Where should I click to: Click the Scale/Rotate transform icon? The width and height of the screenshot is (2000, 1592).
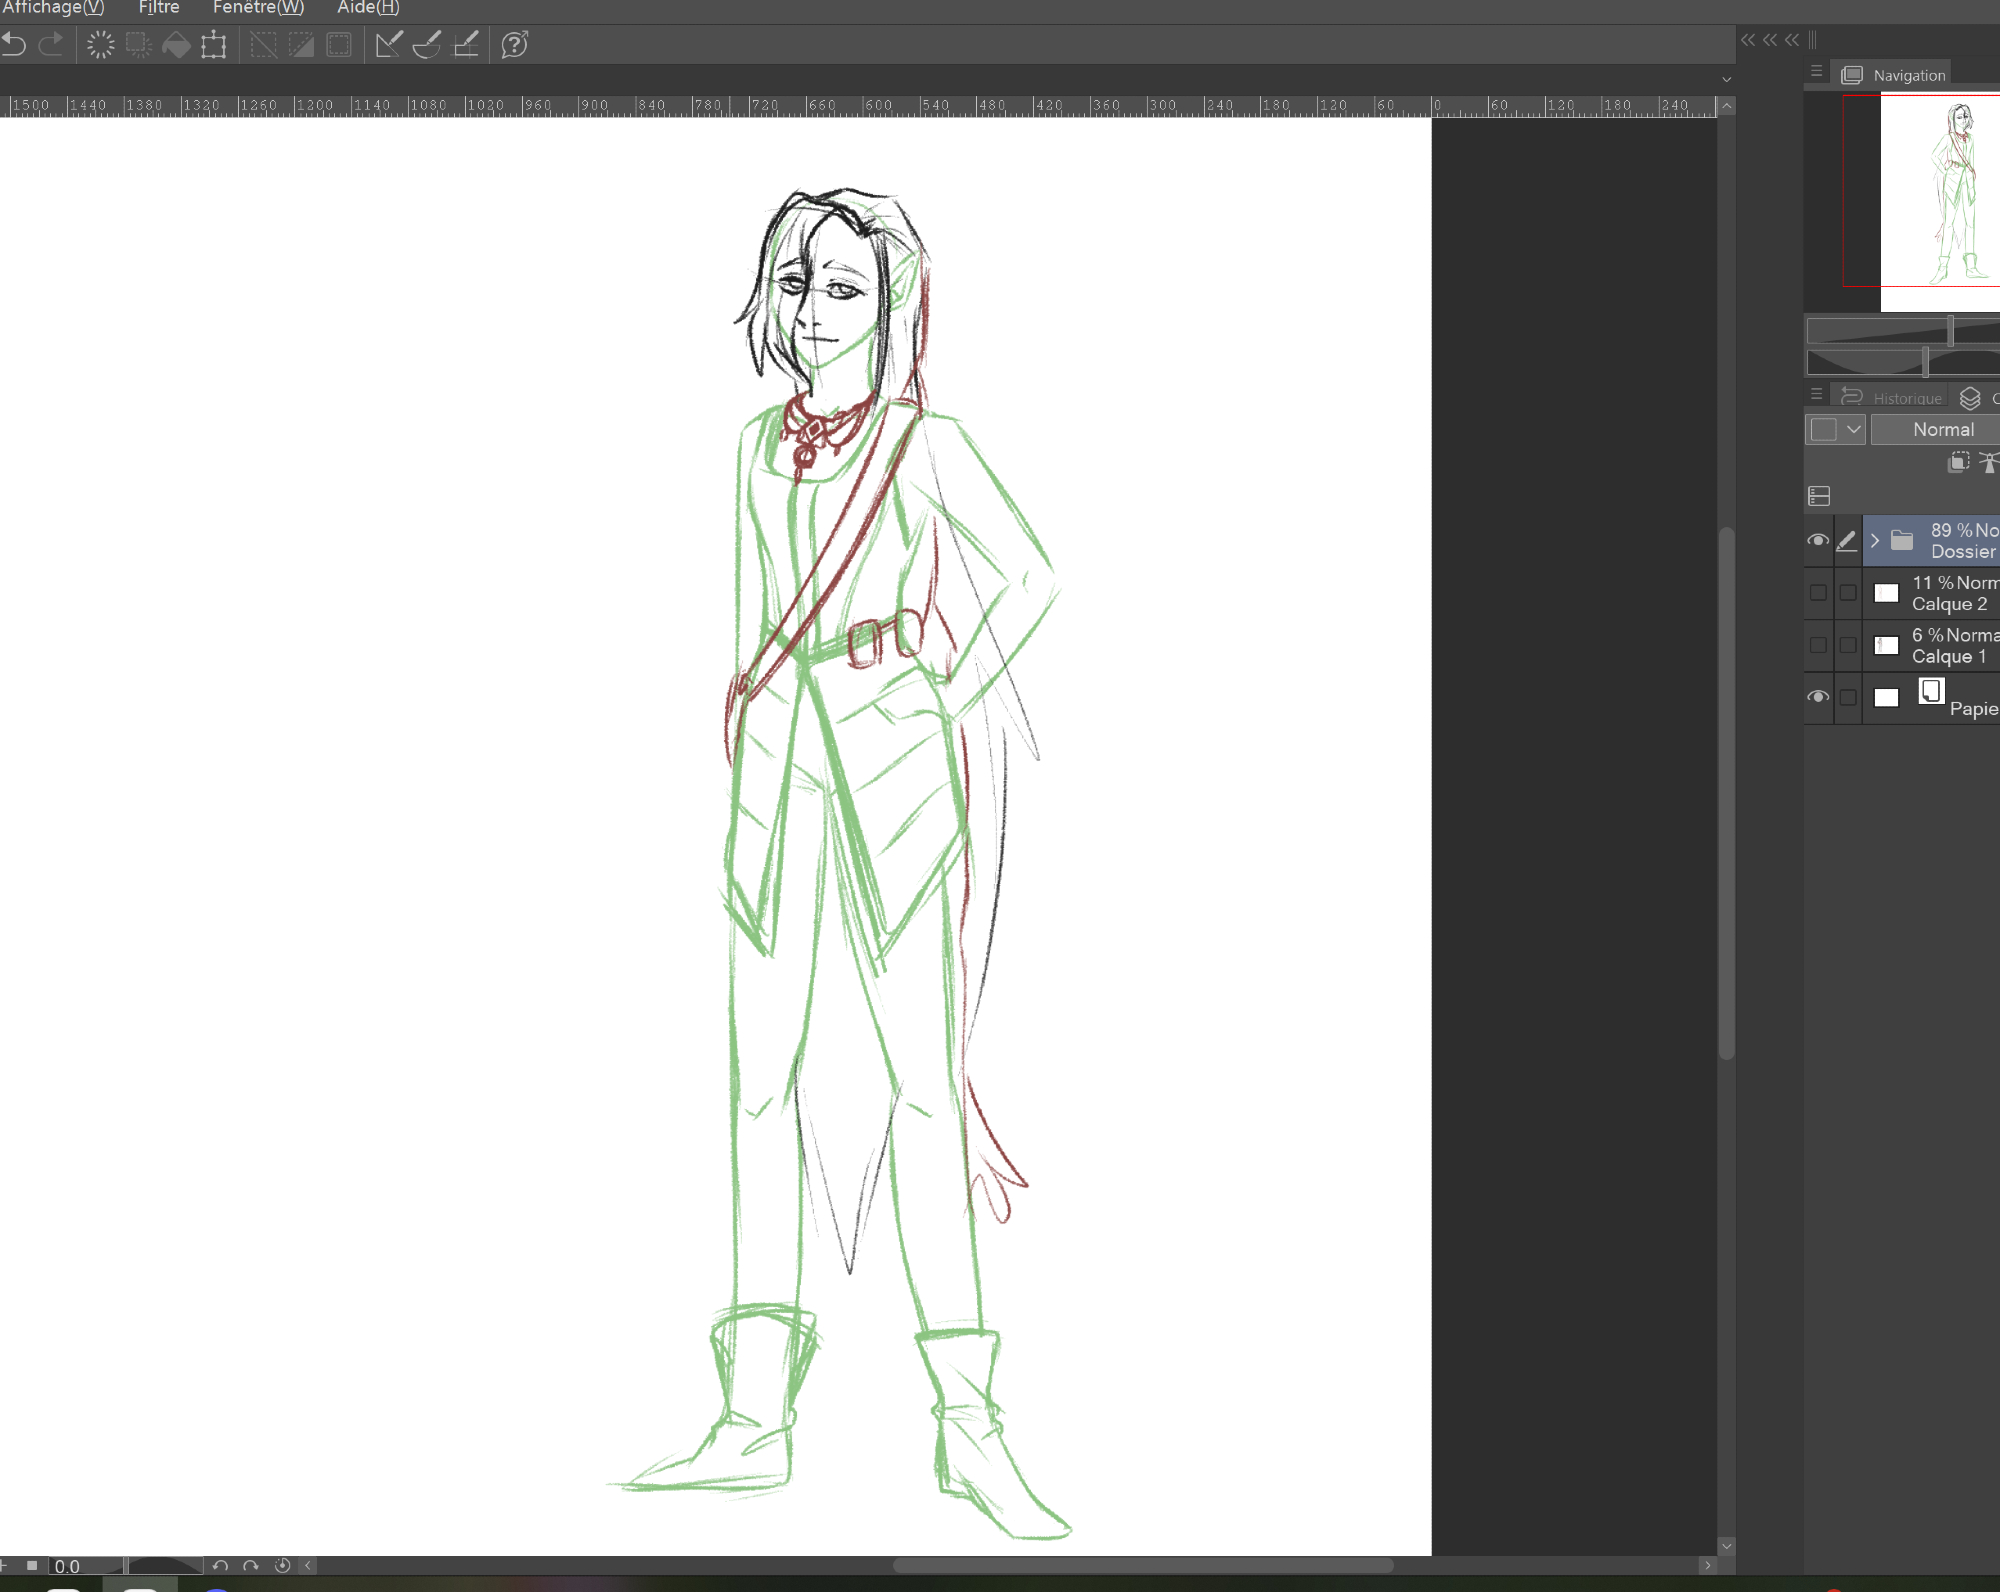tap(213, 45)
